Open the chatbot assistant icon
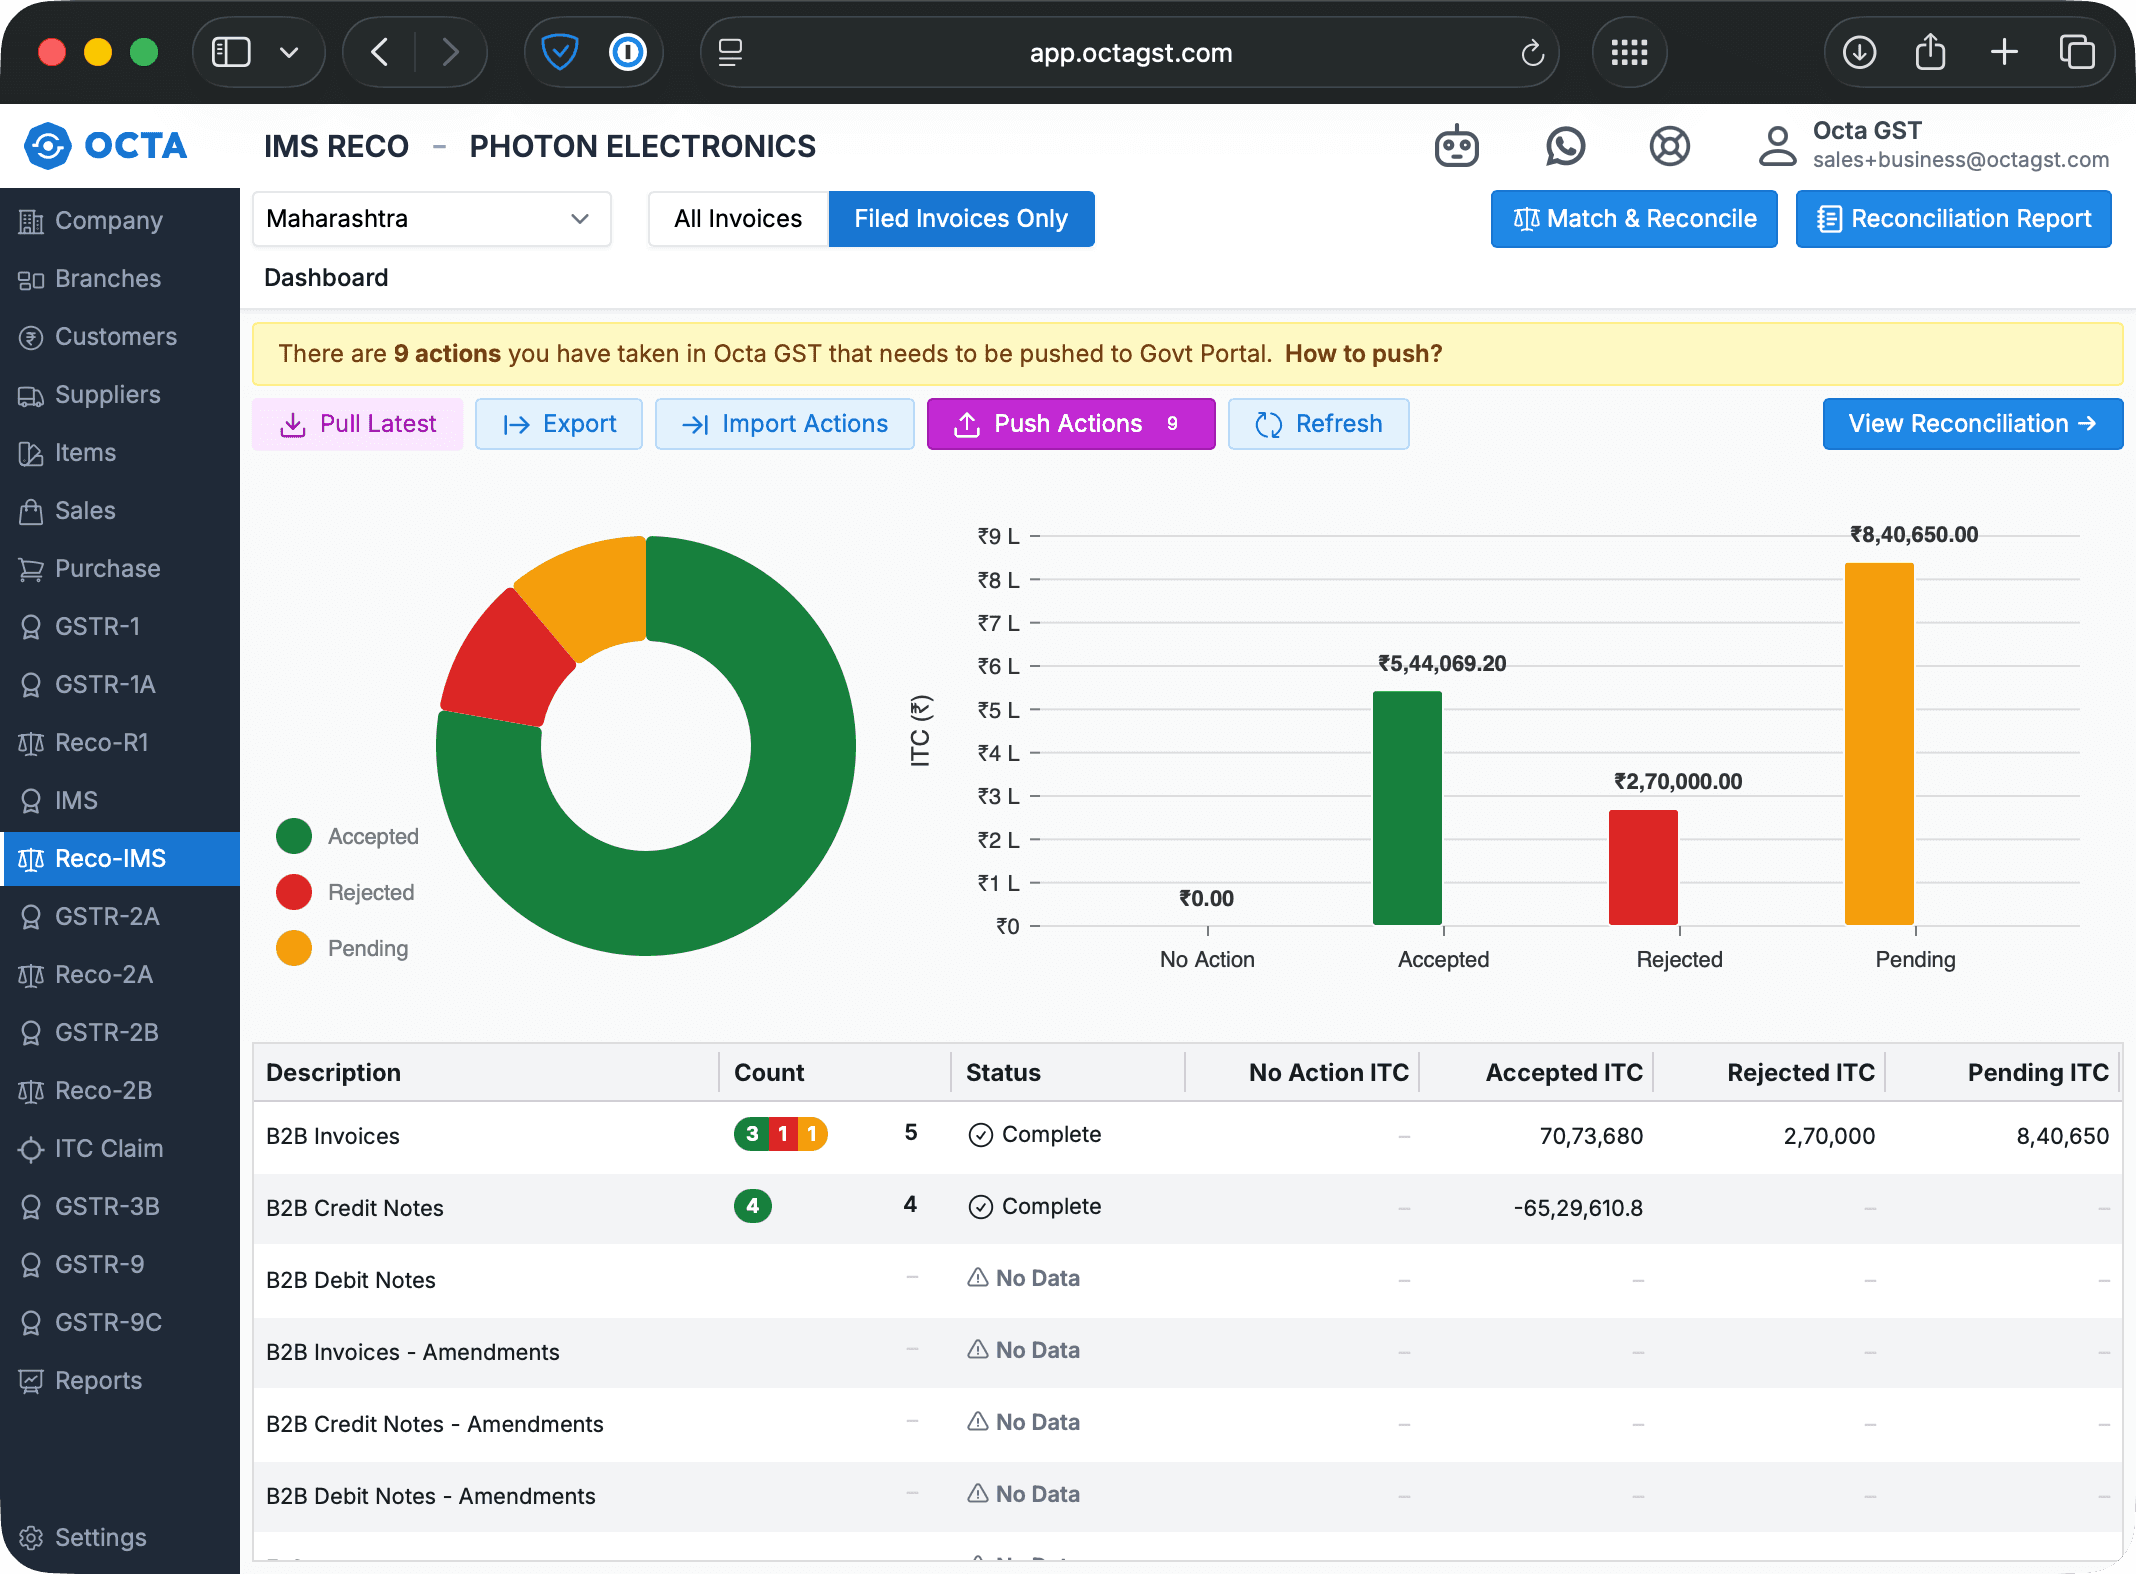Screen dimensions: 2136x1574 coord(1456,147)
